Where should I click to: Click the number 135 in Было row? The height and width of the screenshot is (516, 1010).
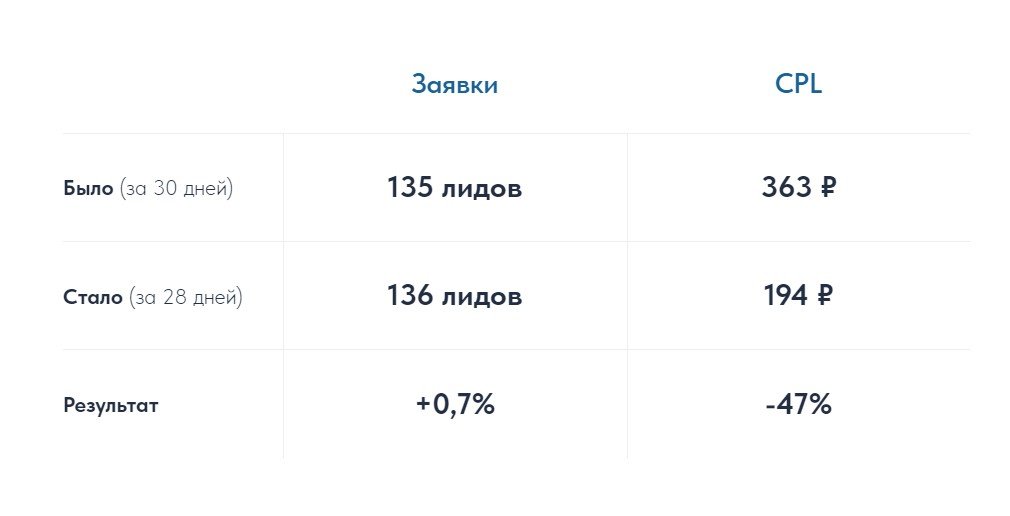408,188
